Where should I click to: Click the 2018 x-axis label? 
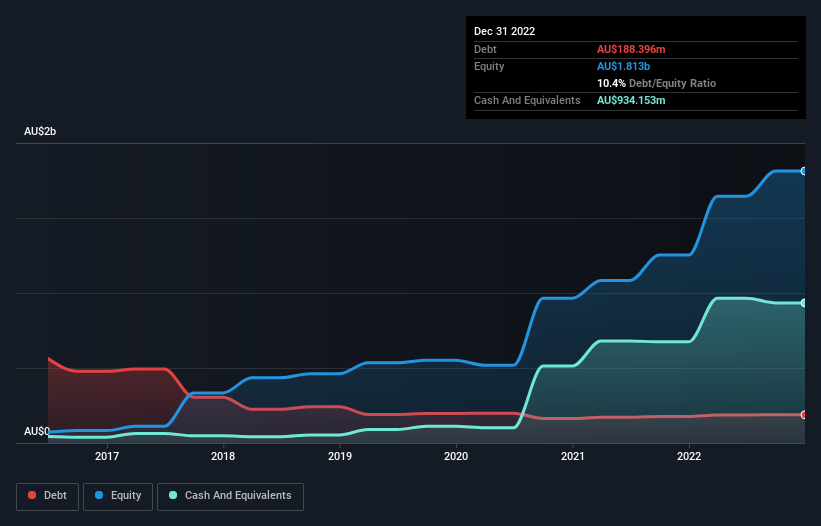point(223,456)
